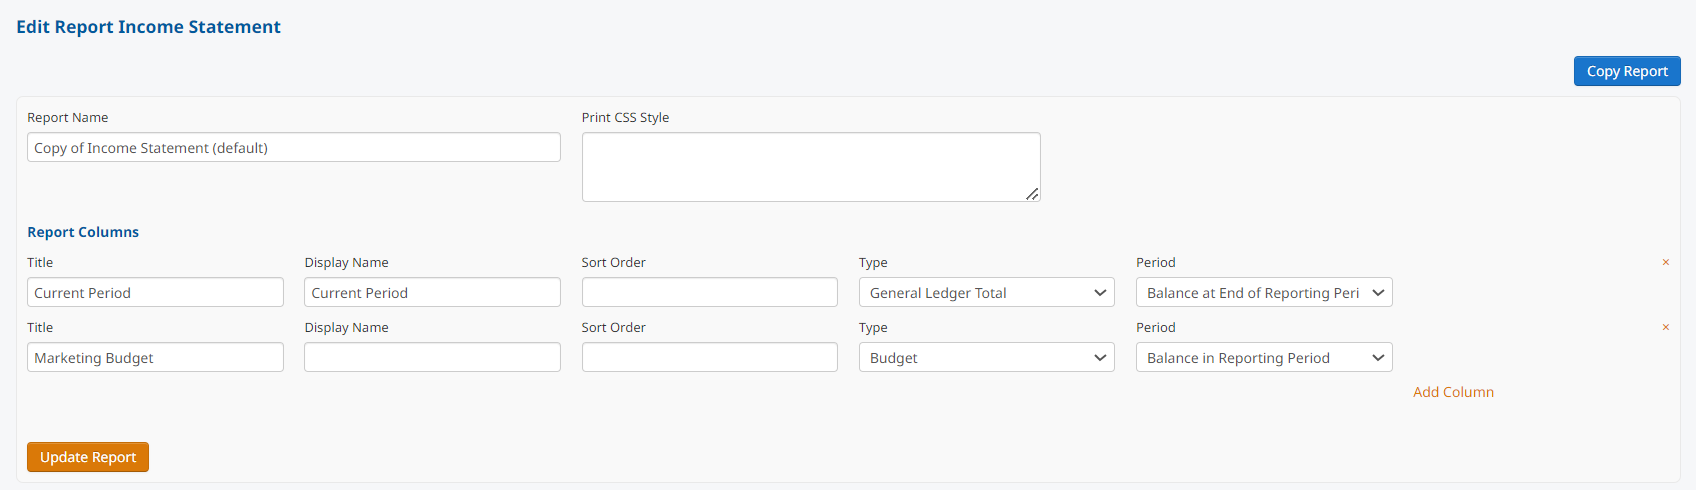
Task: Click the Report Name label
Action: [67, 117]
